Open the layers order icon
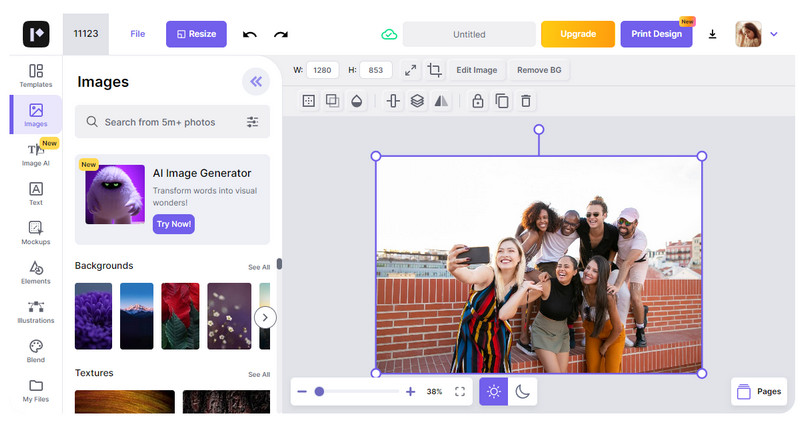This screenshot has width=800, height=423. pos(418,101)
